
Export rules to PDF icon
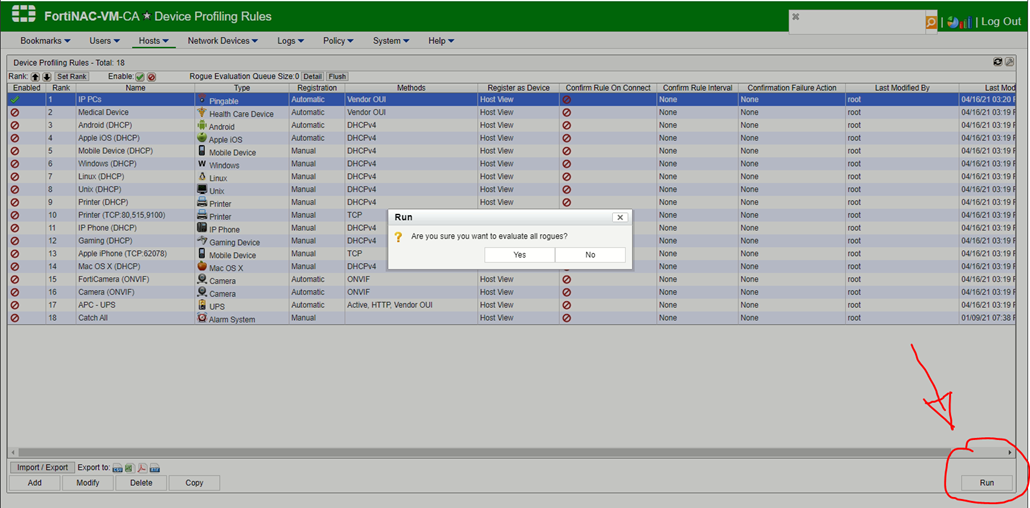[142, 468]
